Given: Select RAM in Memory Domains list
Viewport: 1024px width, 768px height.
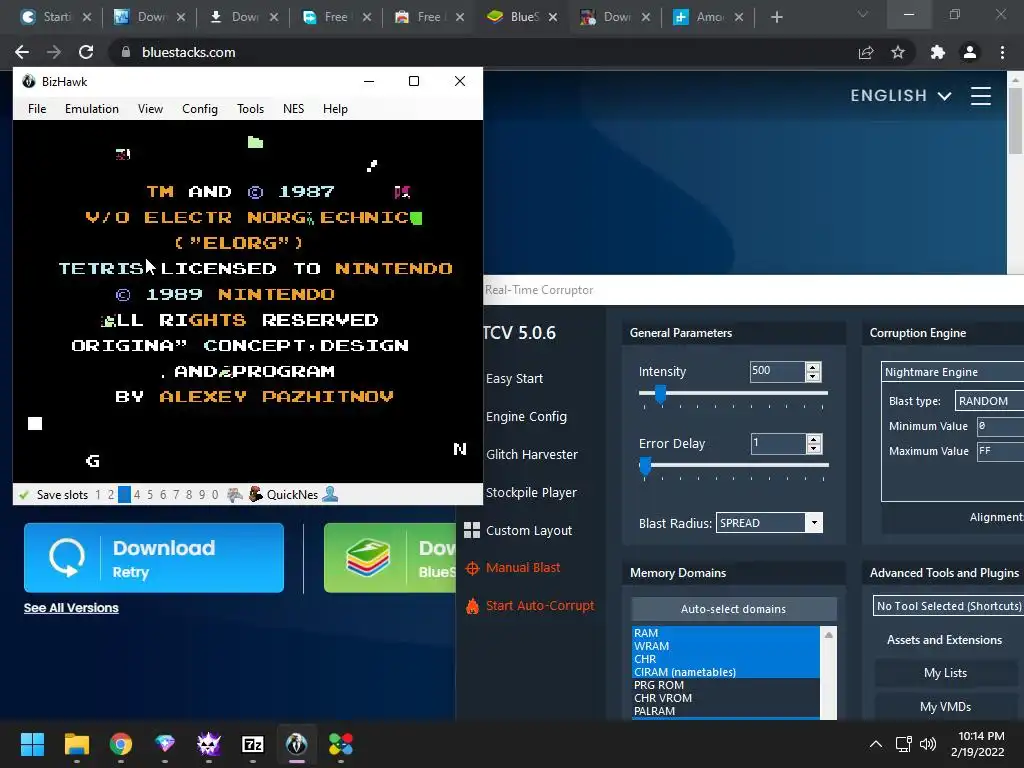Looking at the screenshot, I should coord(726,633).
